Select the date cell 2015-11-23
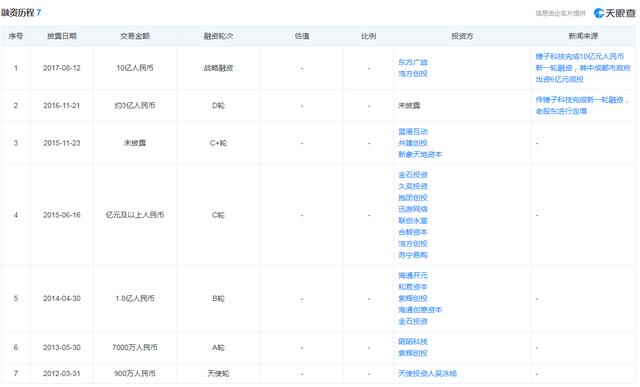 [62, 143]
